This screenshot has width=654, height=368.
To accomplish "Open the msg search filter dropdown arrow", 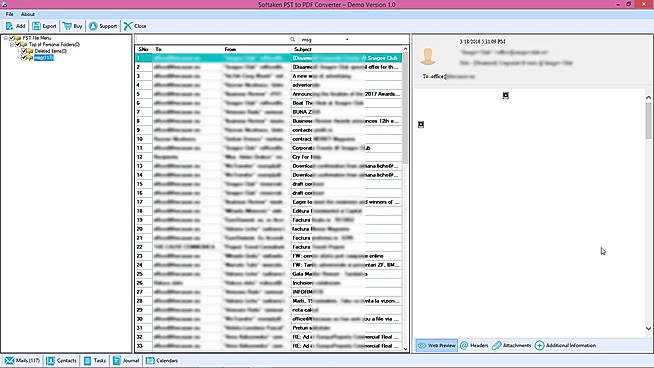I will pyautogui.click(x=347, y=40).
